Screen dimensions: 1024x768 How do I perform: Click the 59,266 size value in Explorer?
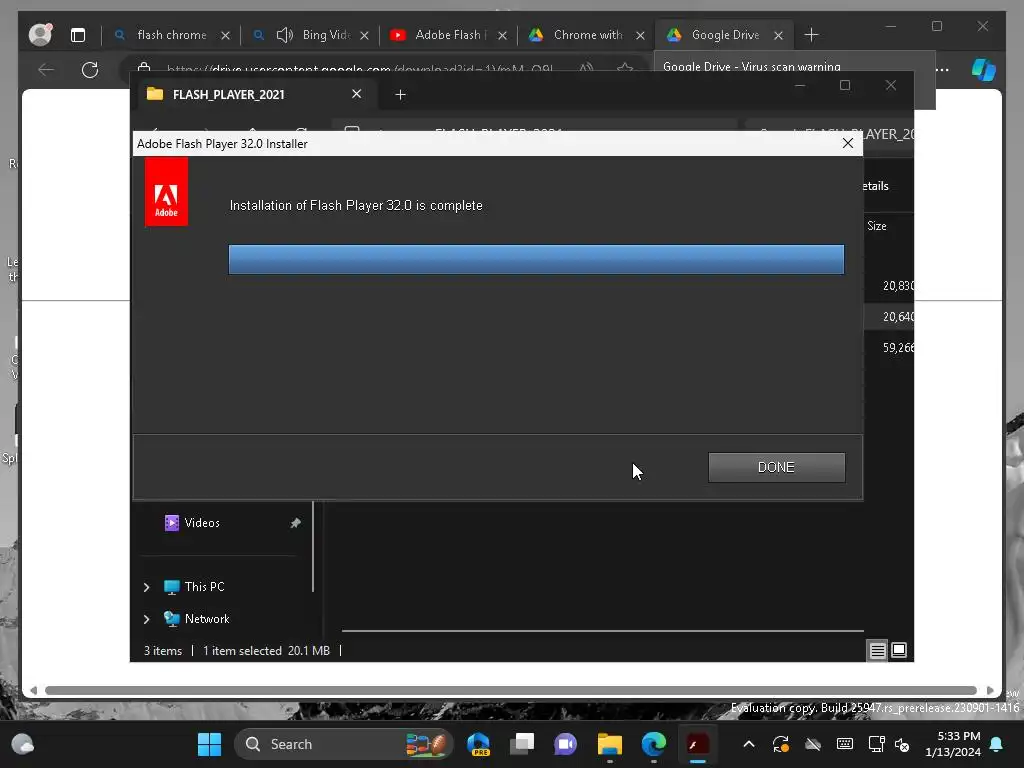click(899, 347)
